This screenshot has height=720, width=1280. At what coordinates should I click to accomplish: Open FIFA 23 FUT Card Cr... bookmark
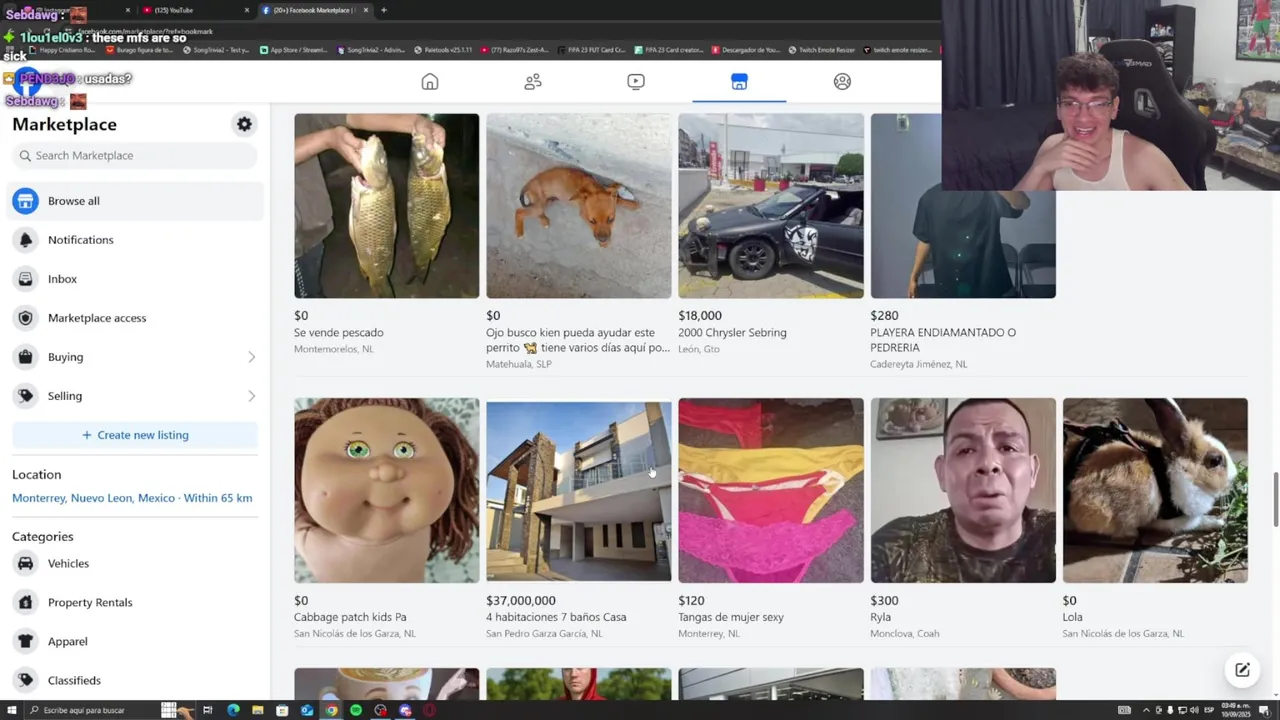pos(590,50)
